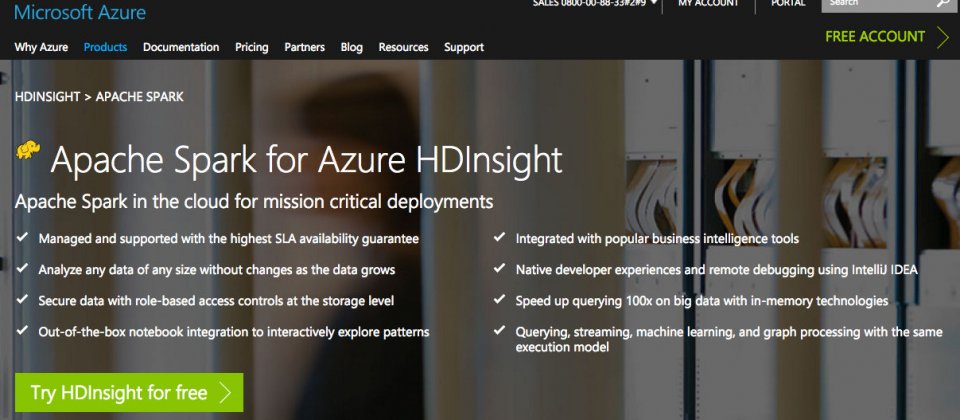The height and width of the screenshot is (420, 960).
Task: Open the HDINSIGHT breadcrumb link
Action: (47, 97)
